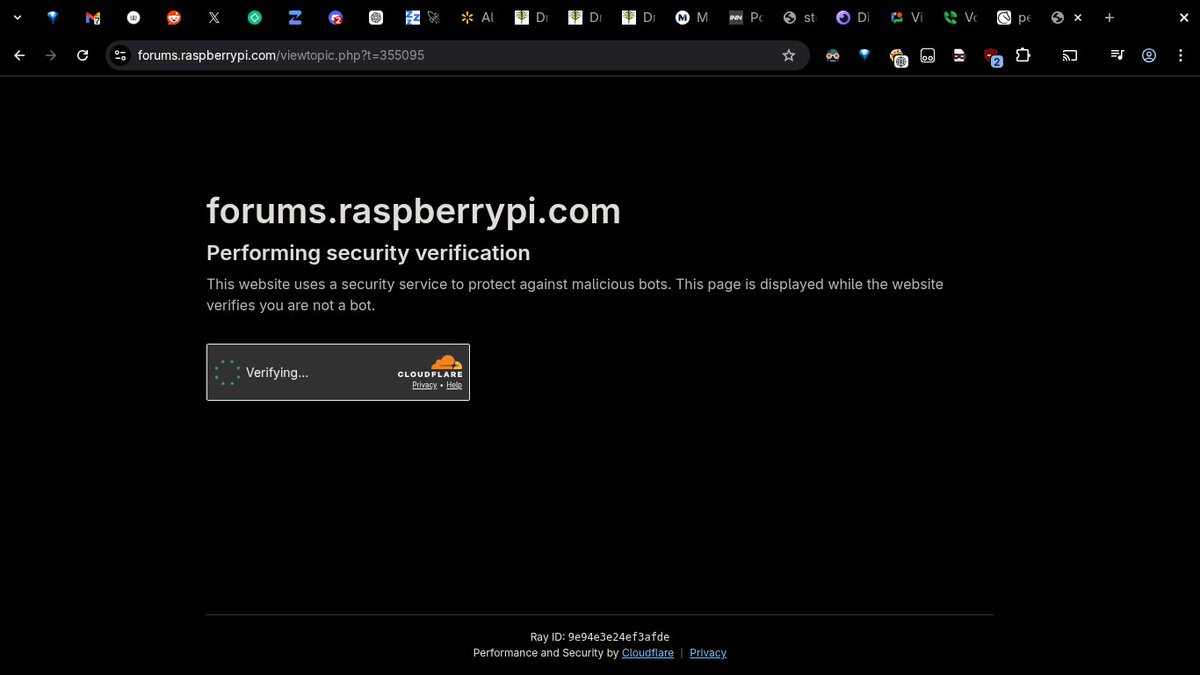The height and width of the screenshot is (675, 1200).
Task: Click the 'Performing security verification' heading
Action: point(368,253)
